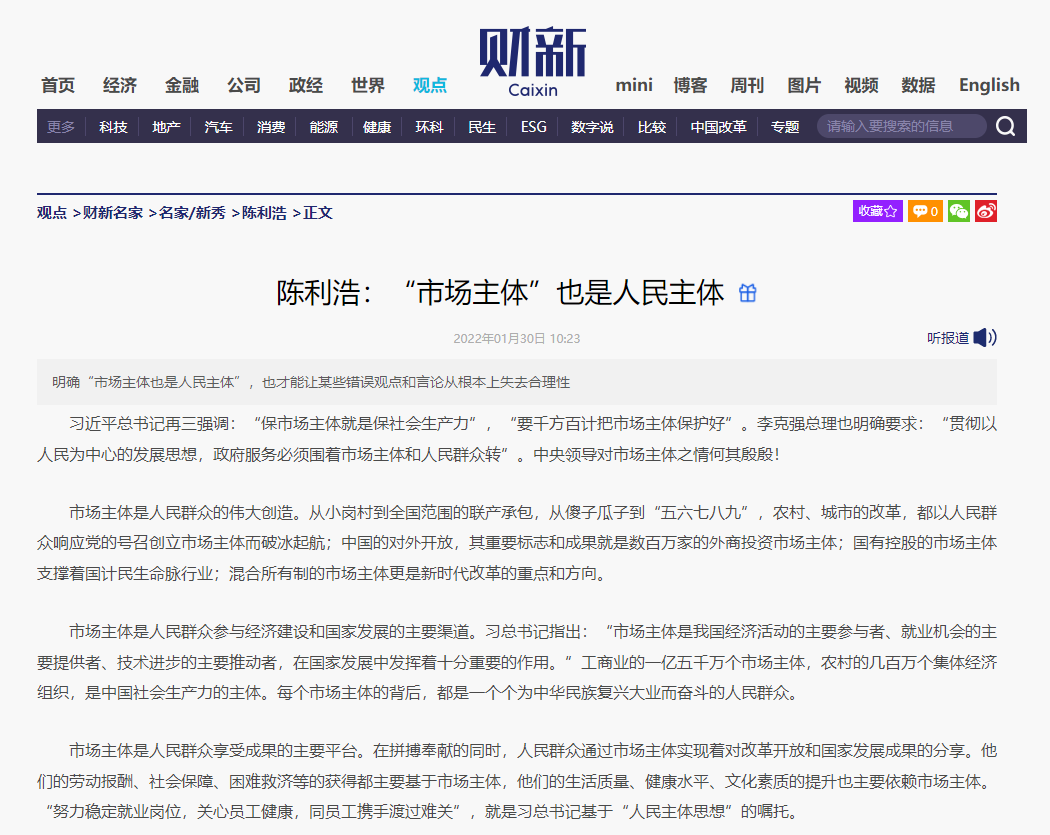Click the search magnifier icon
1050x835 pixels.
1005,127
